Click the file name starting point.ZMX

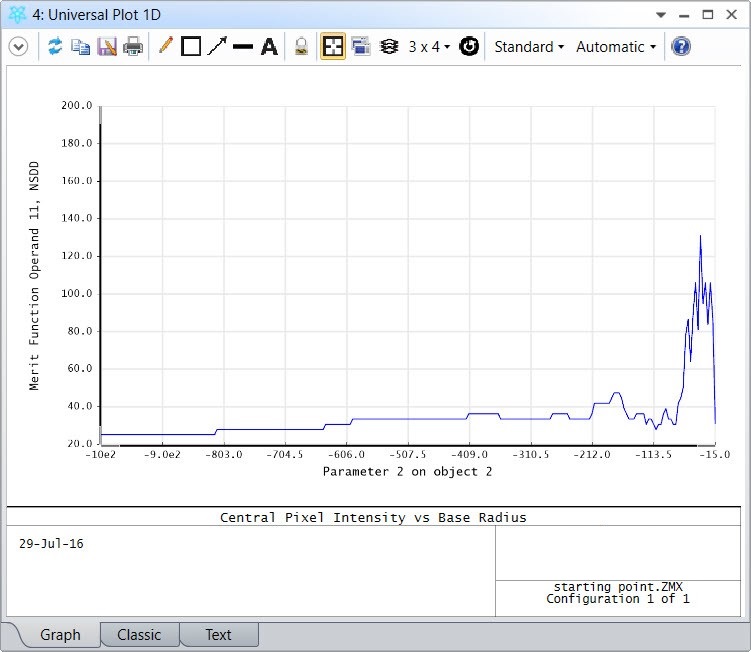618,587
